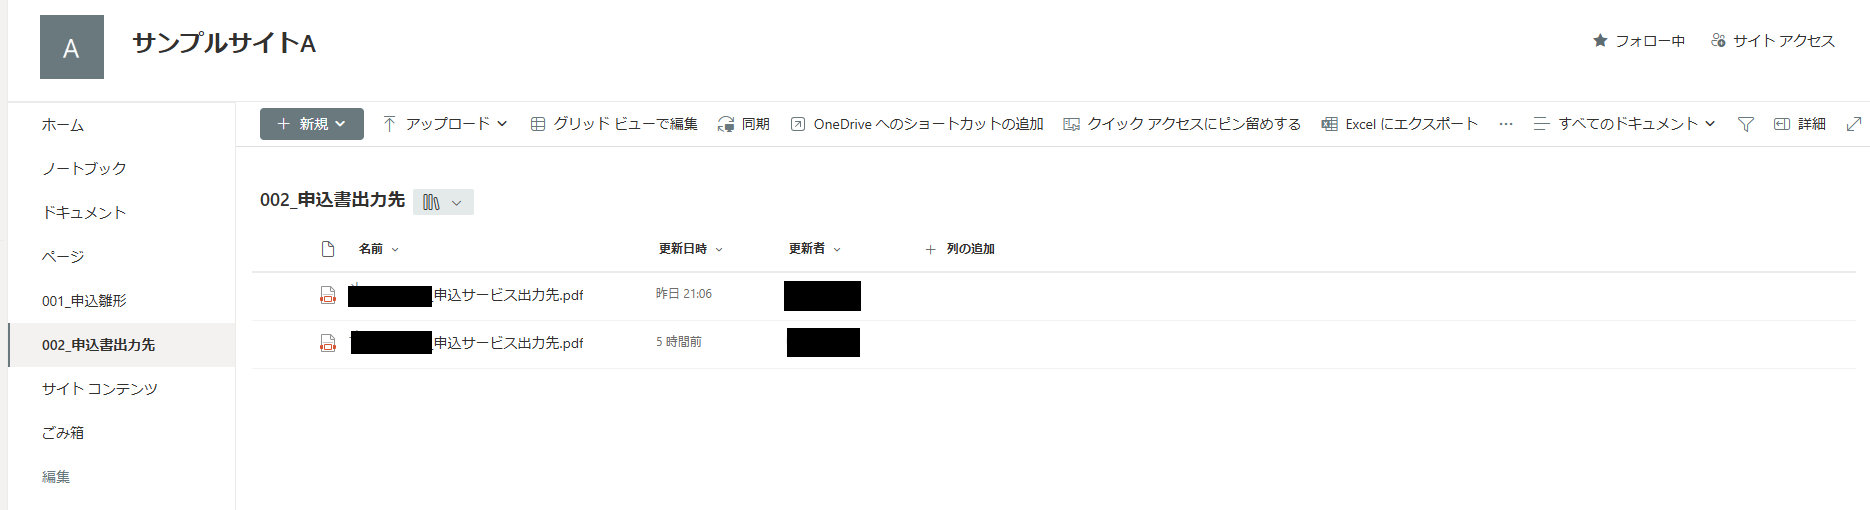Screen dimensions: 1870x510
Task: Open 001_申込雛形 library link
Action: point(84,301)
